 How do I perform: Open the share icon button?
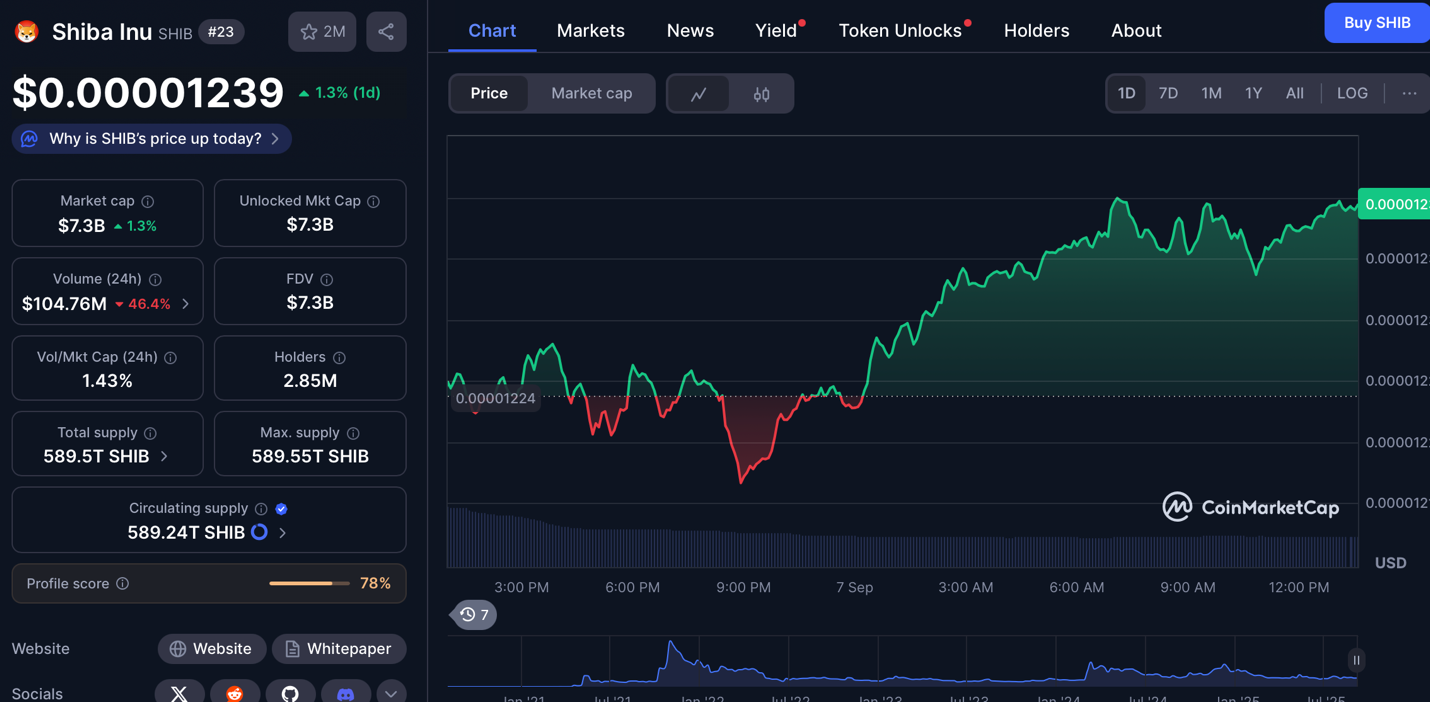[386, 32]
